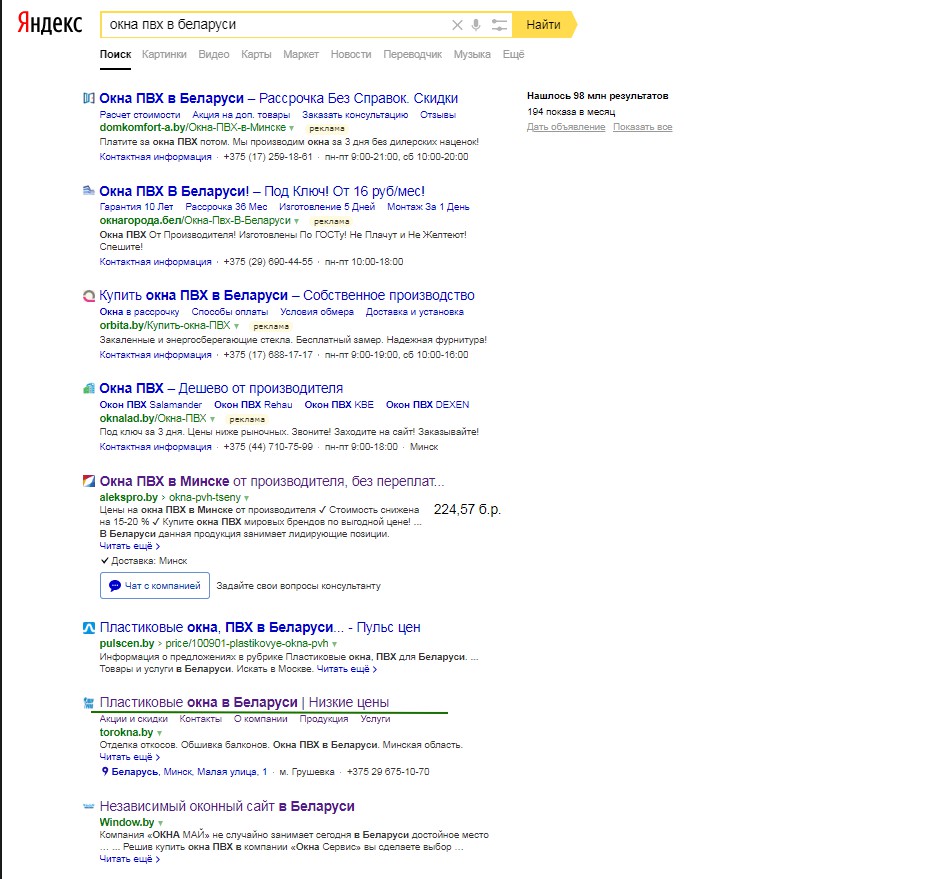950x879 pixels.
Task: Click Нашлось 98 млн результатов text
Action: click(x=597, y=96)
